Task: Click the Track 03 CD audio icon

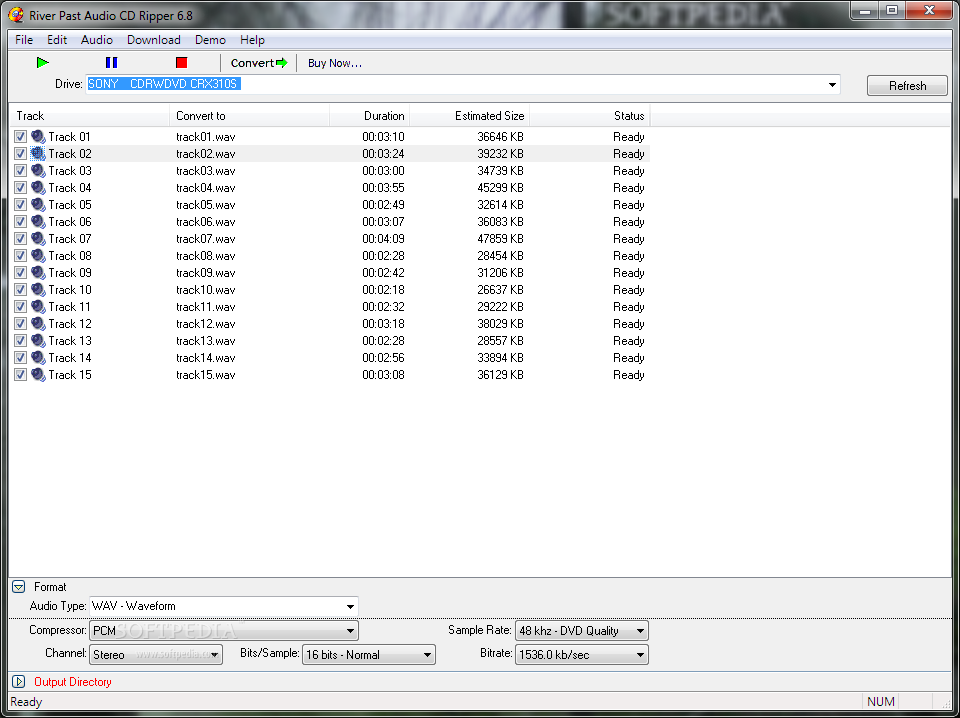Action: [38, 171]
